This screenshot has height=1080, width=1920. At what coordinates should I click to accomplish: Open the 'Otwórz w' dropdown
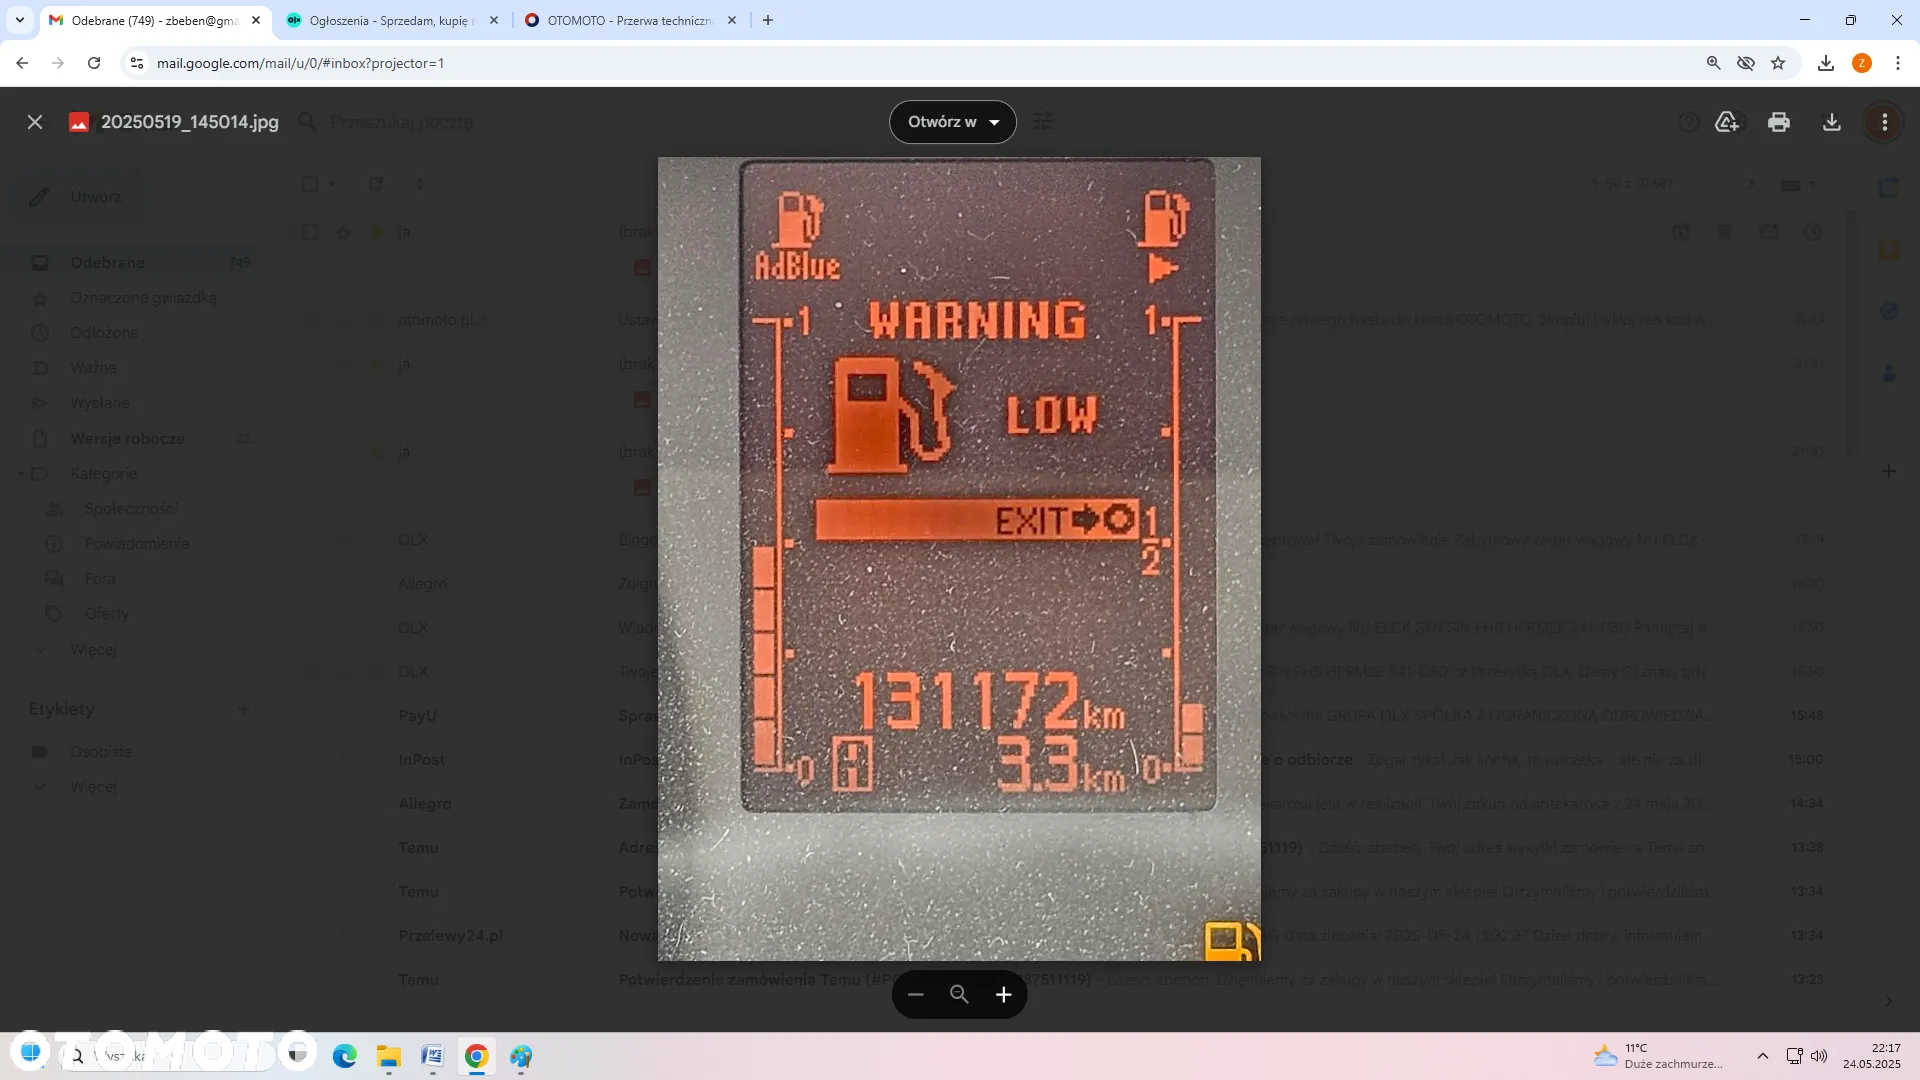tap(953, 122)
